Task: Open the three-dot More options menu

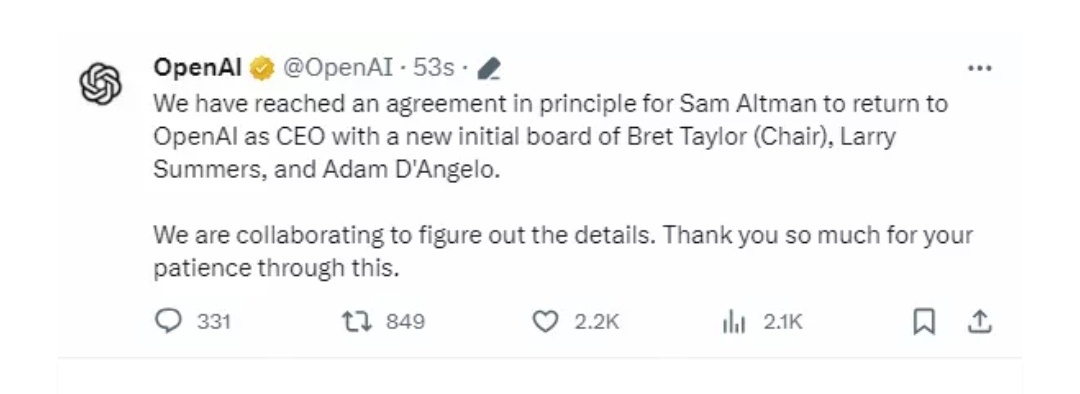Action: point(979,68)
